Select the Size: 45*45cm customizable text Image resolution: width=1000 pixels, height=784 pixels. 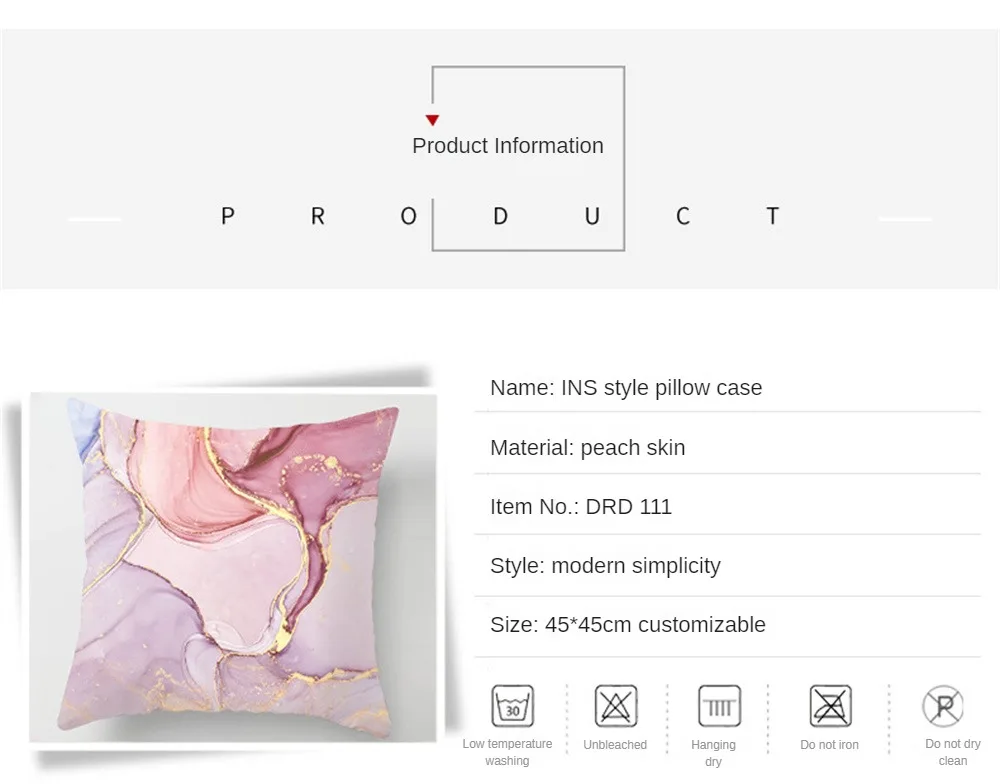click(628, 625)
